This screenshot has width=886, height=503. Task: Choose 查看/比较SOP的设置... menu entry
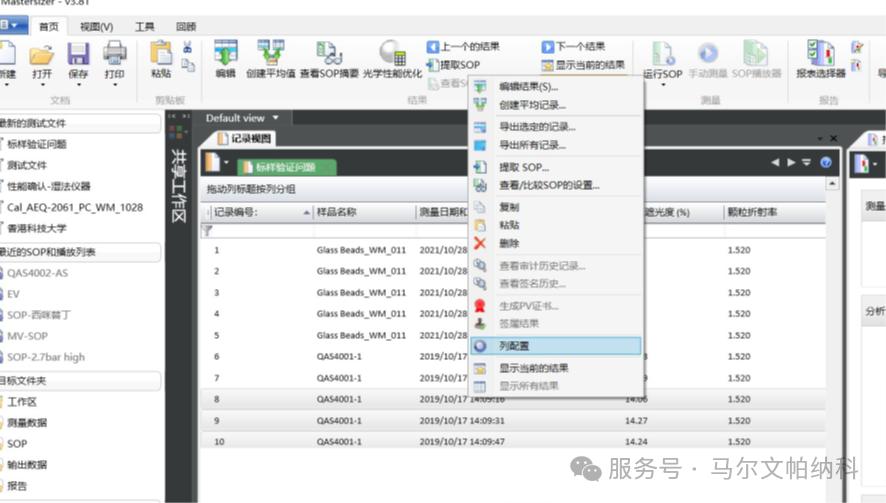point(556,185)
